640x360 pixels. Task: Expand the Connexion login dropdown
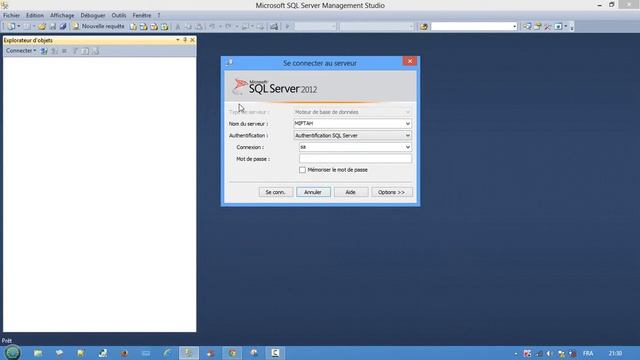[407, 147]
